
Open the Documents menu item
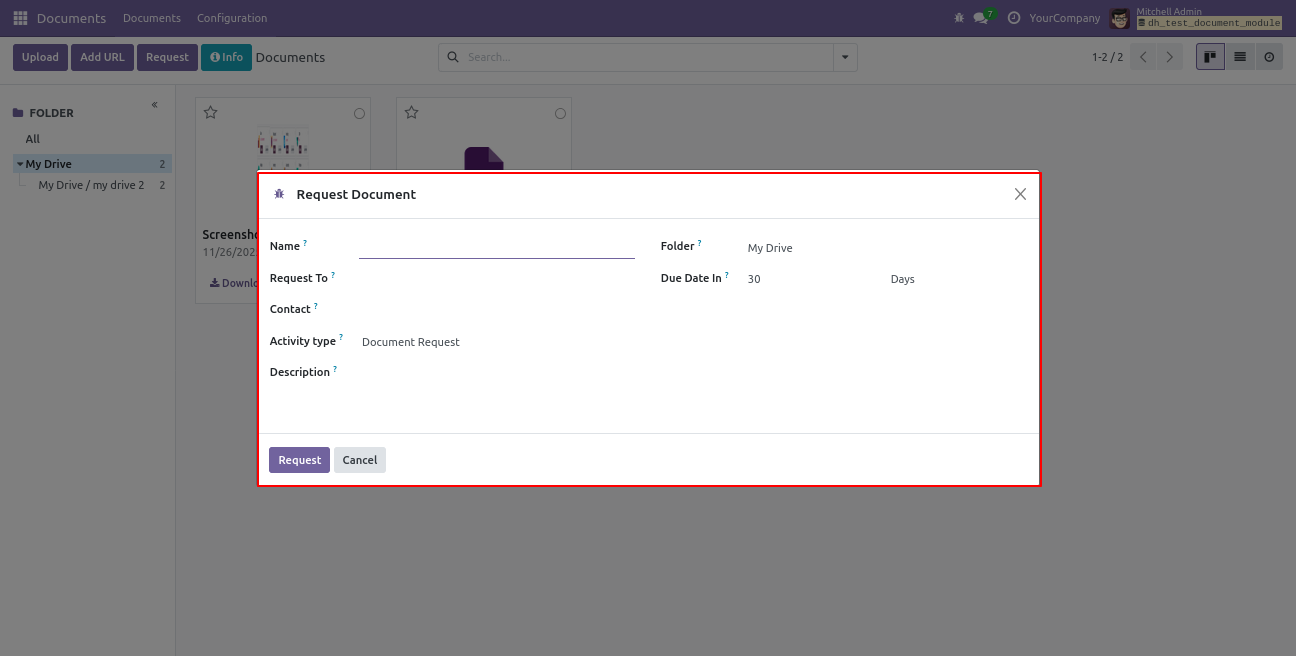tap(152, 18)
